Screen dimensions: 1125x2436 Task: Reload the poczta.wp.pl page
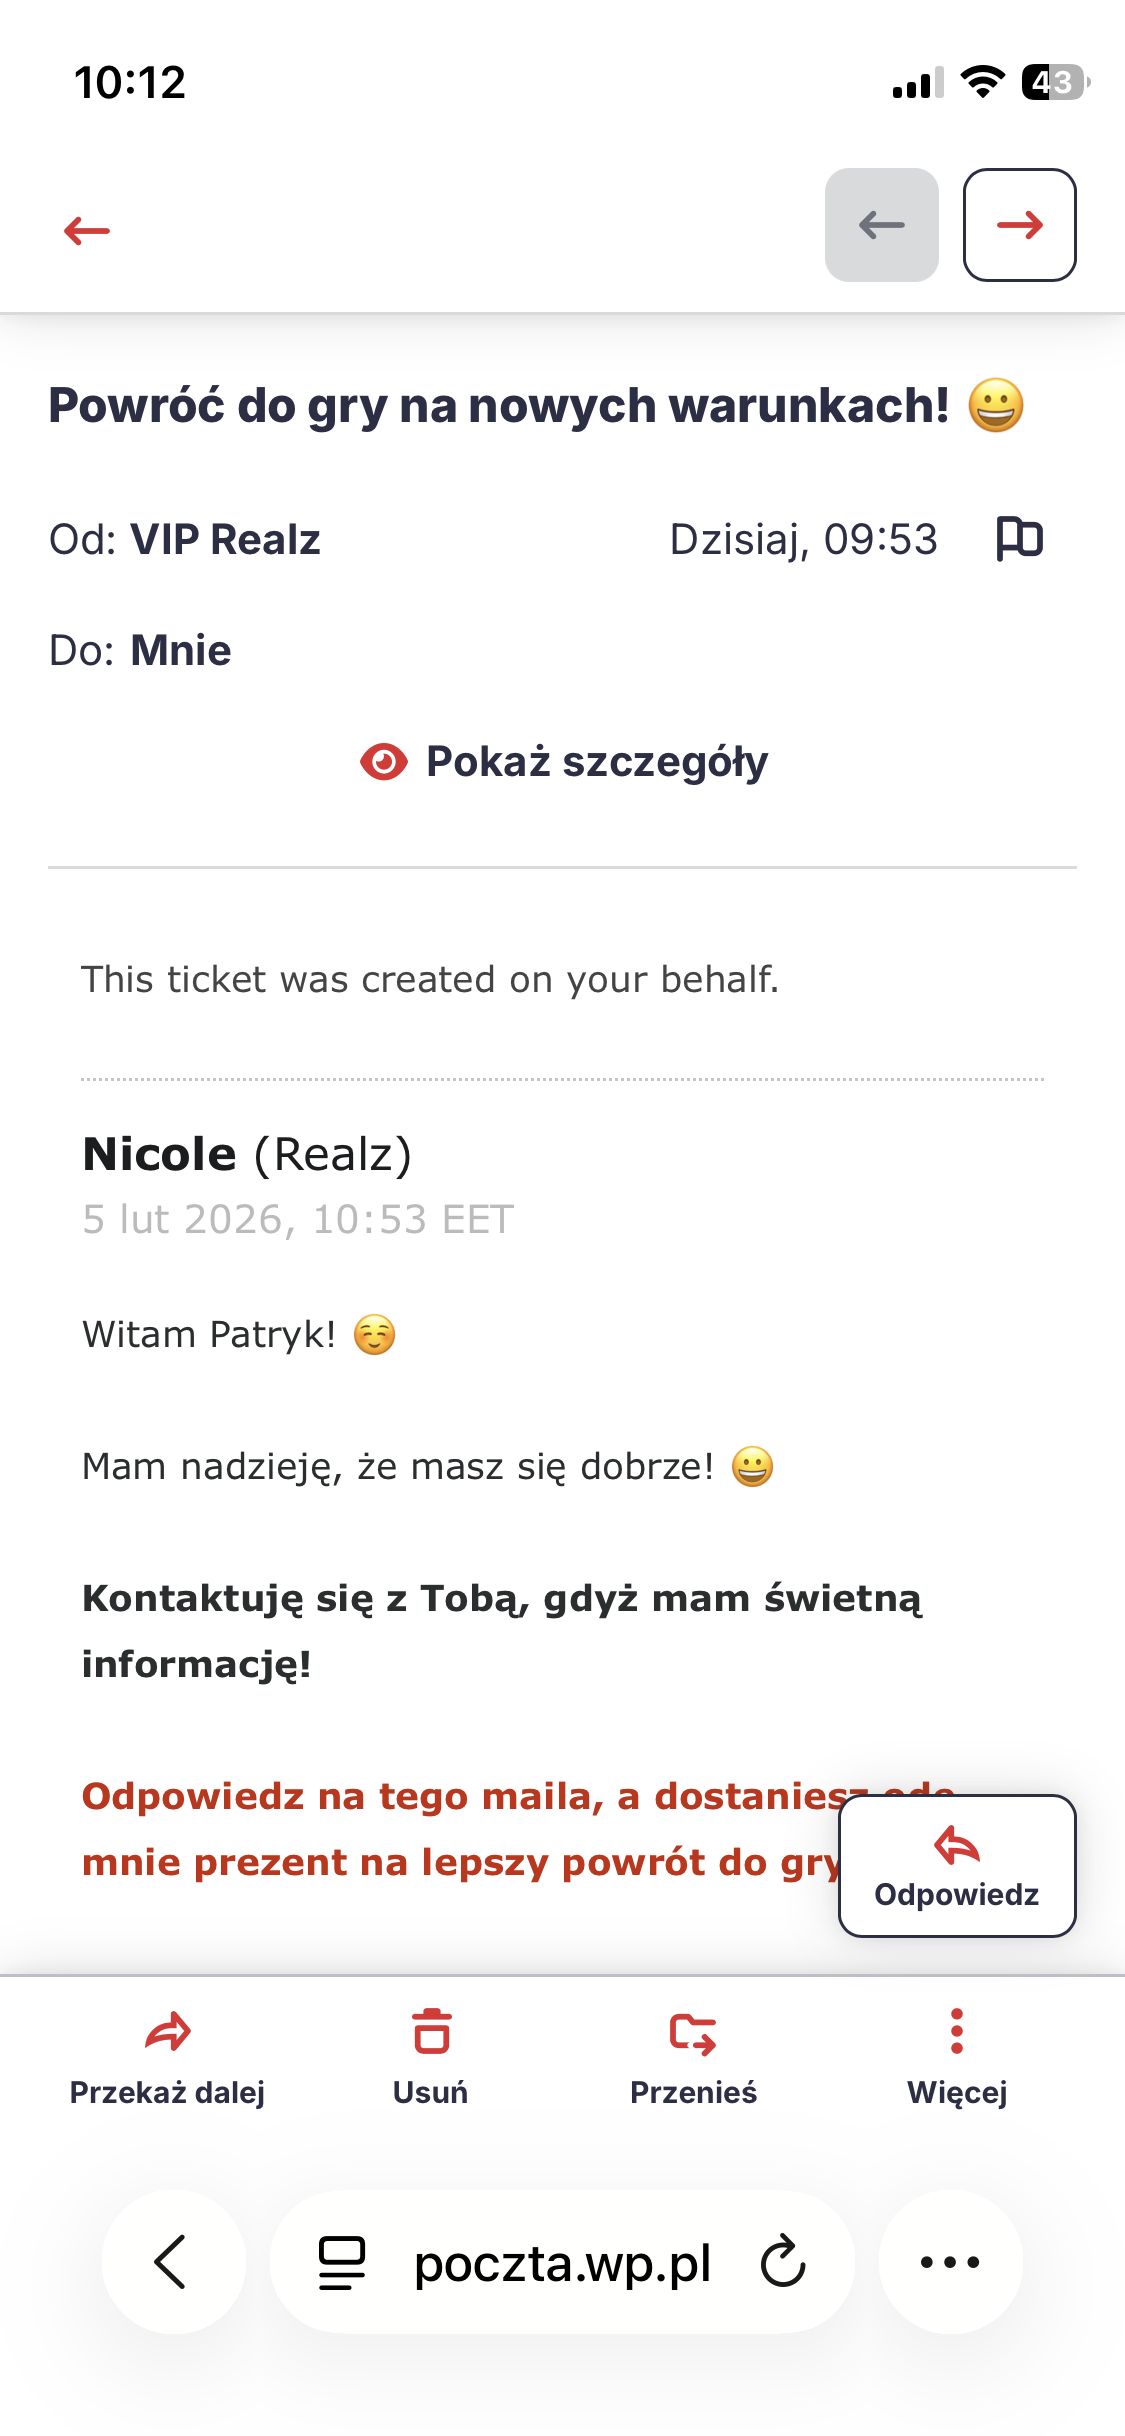(783, 2262)
